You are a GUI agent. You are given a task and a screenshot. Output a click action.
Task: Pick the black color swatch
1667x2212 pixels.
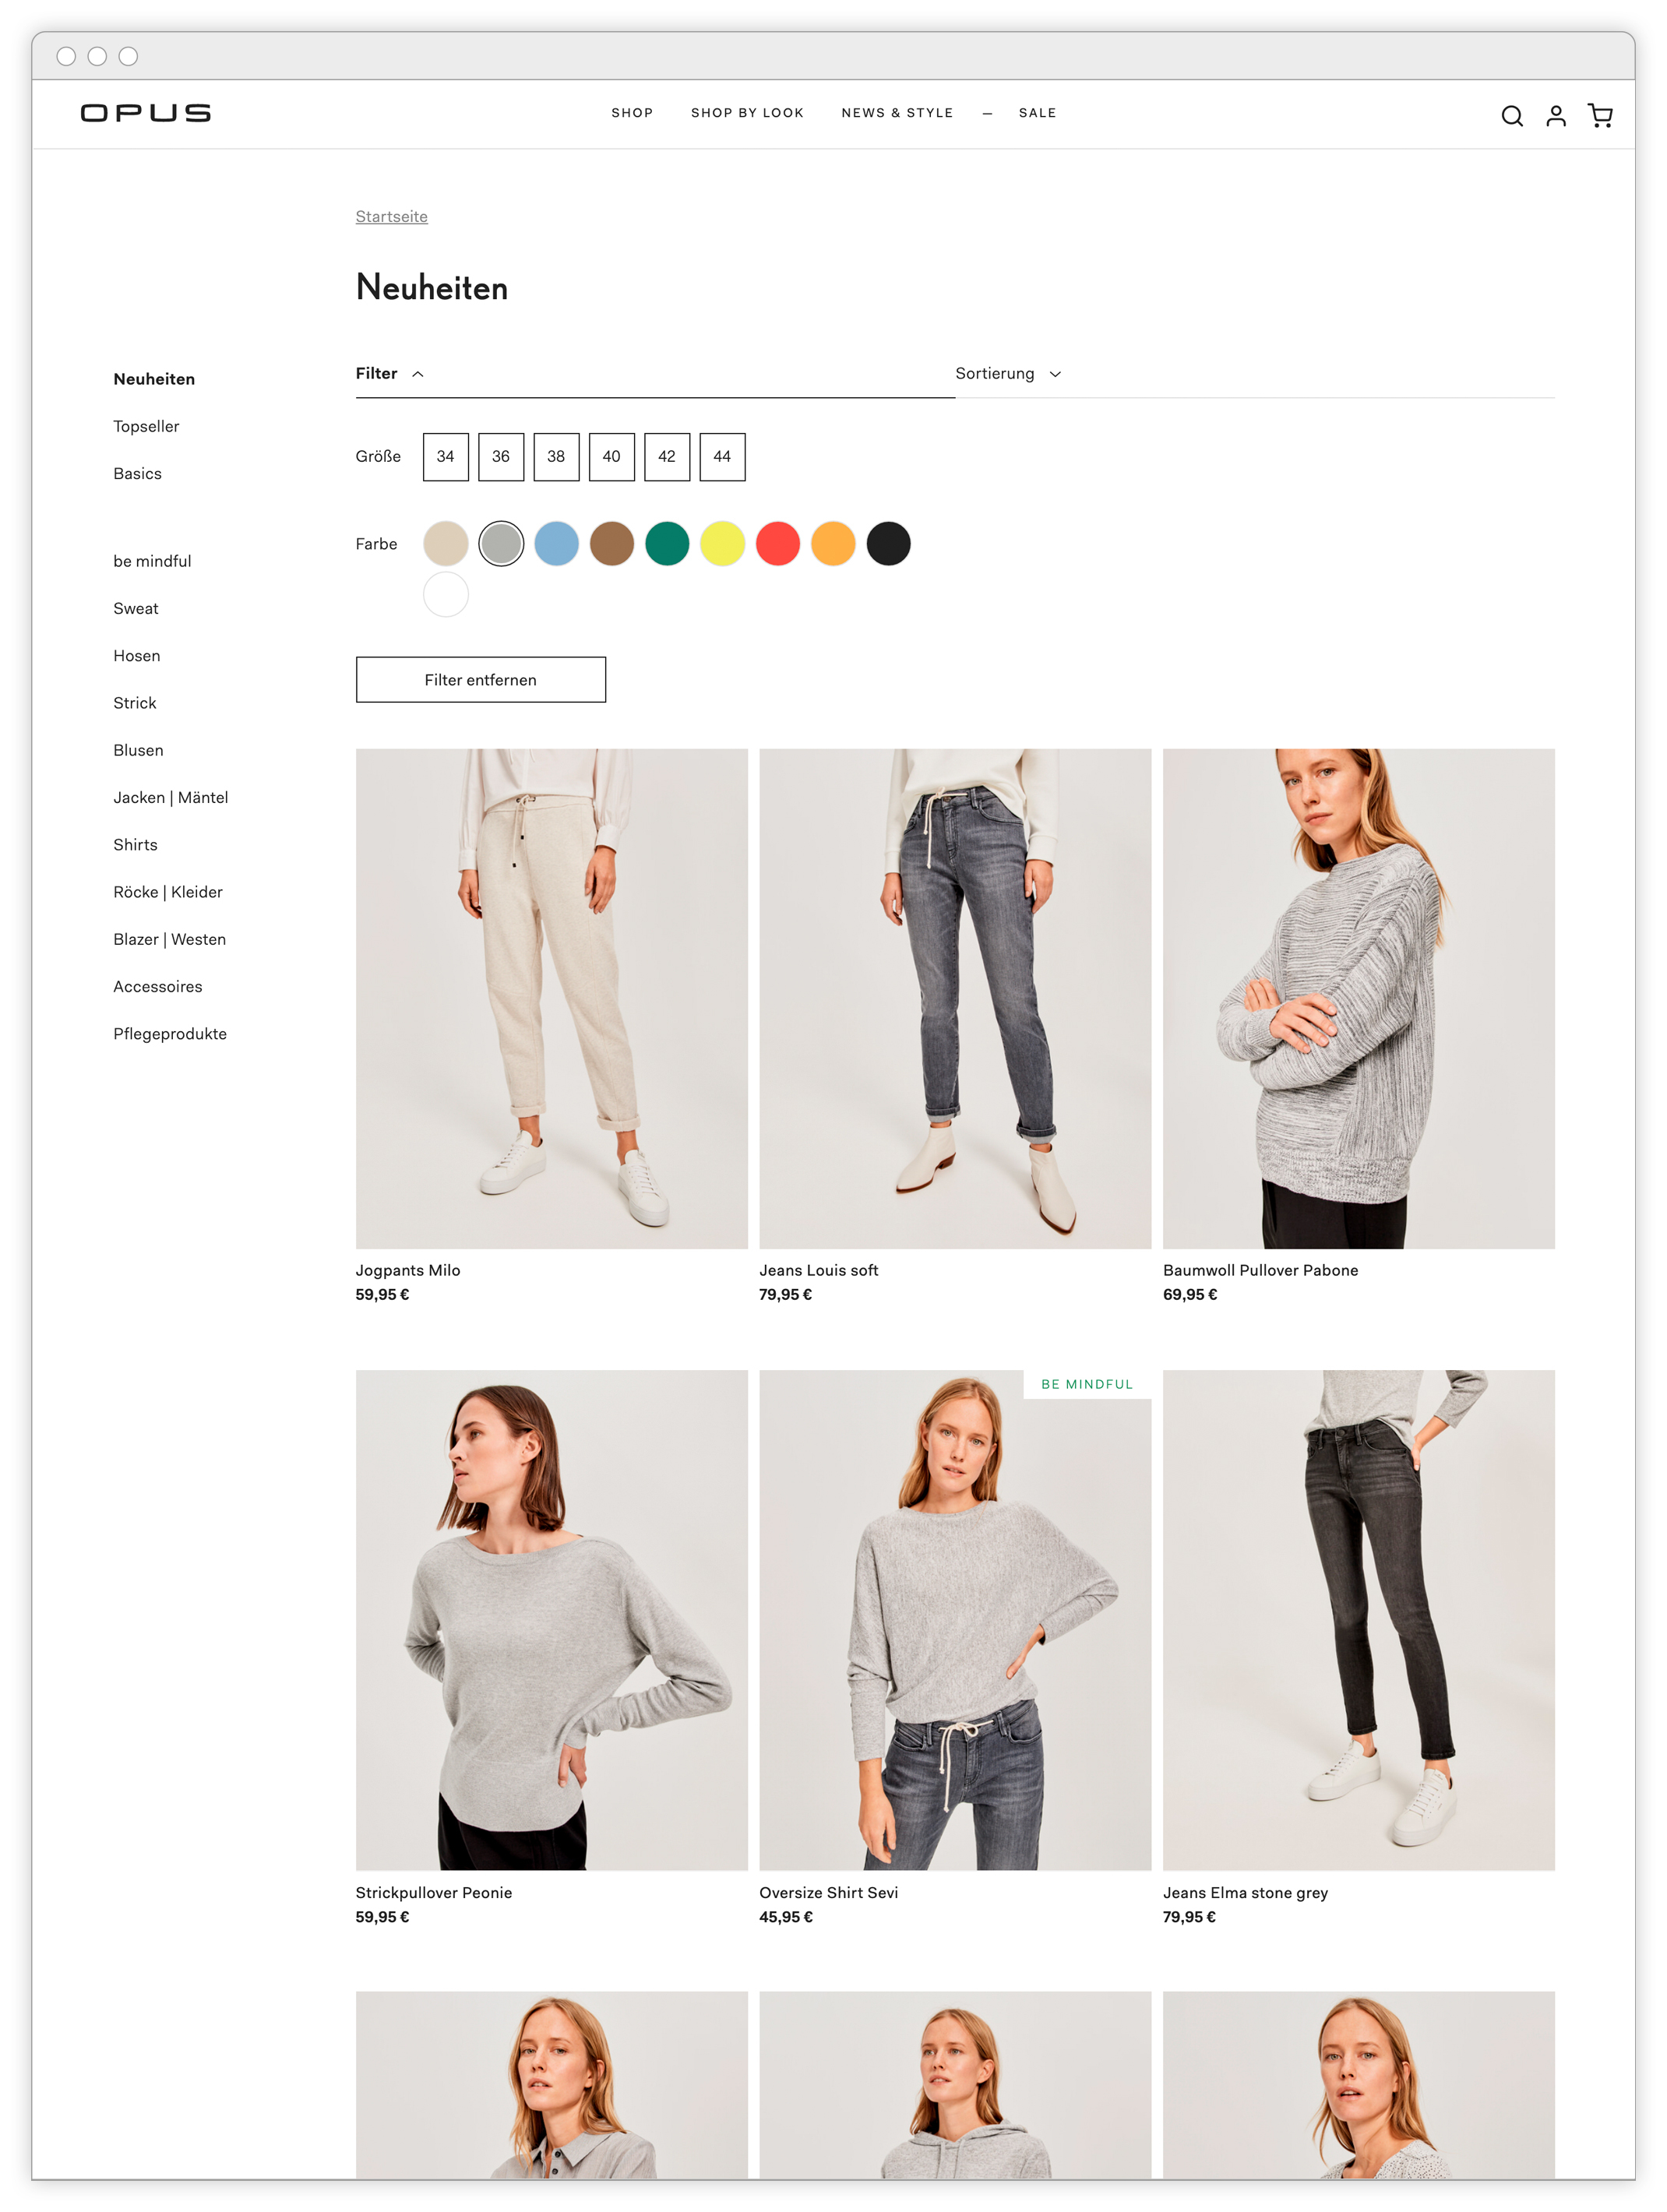click(x=888, y=544)
